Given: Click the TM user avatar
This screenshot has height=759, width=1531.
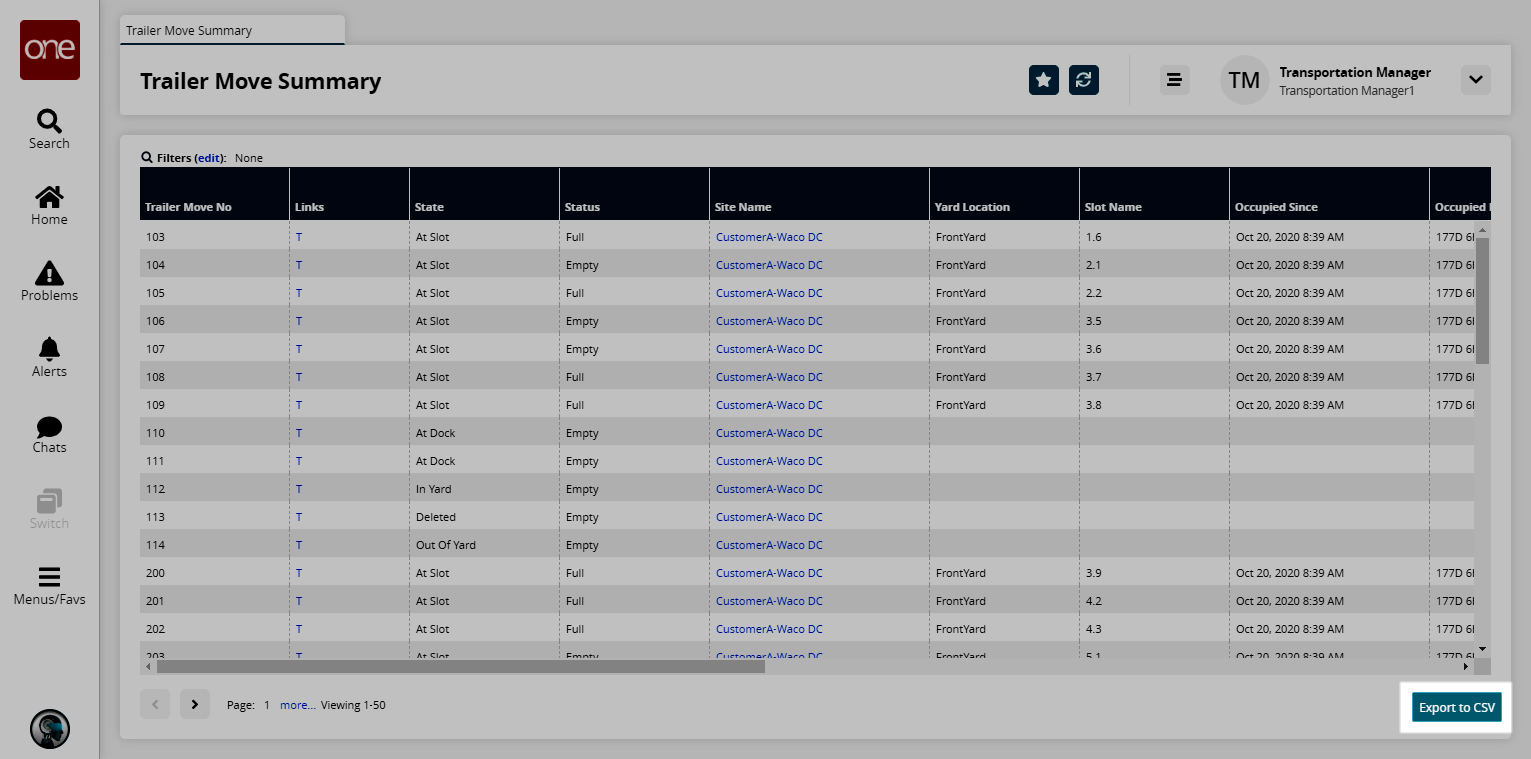Looking at the screenshot, I should [1244, 80].
